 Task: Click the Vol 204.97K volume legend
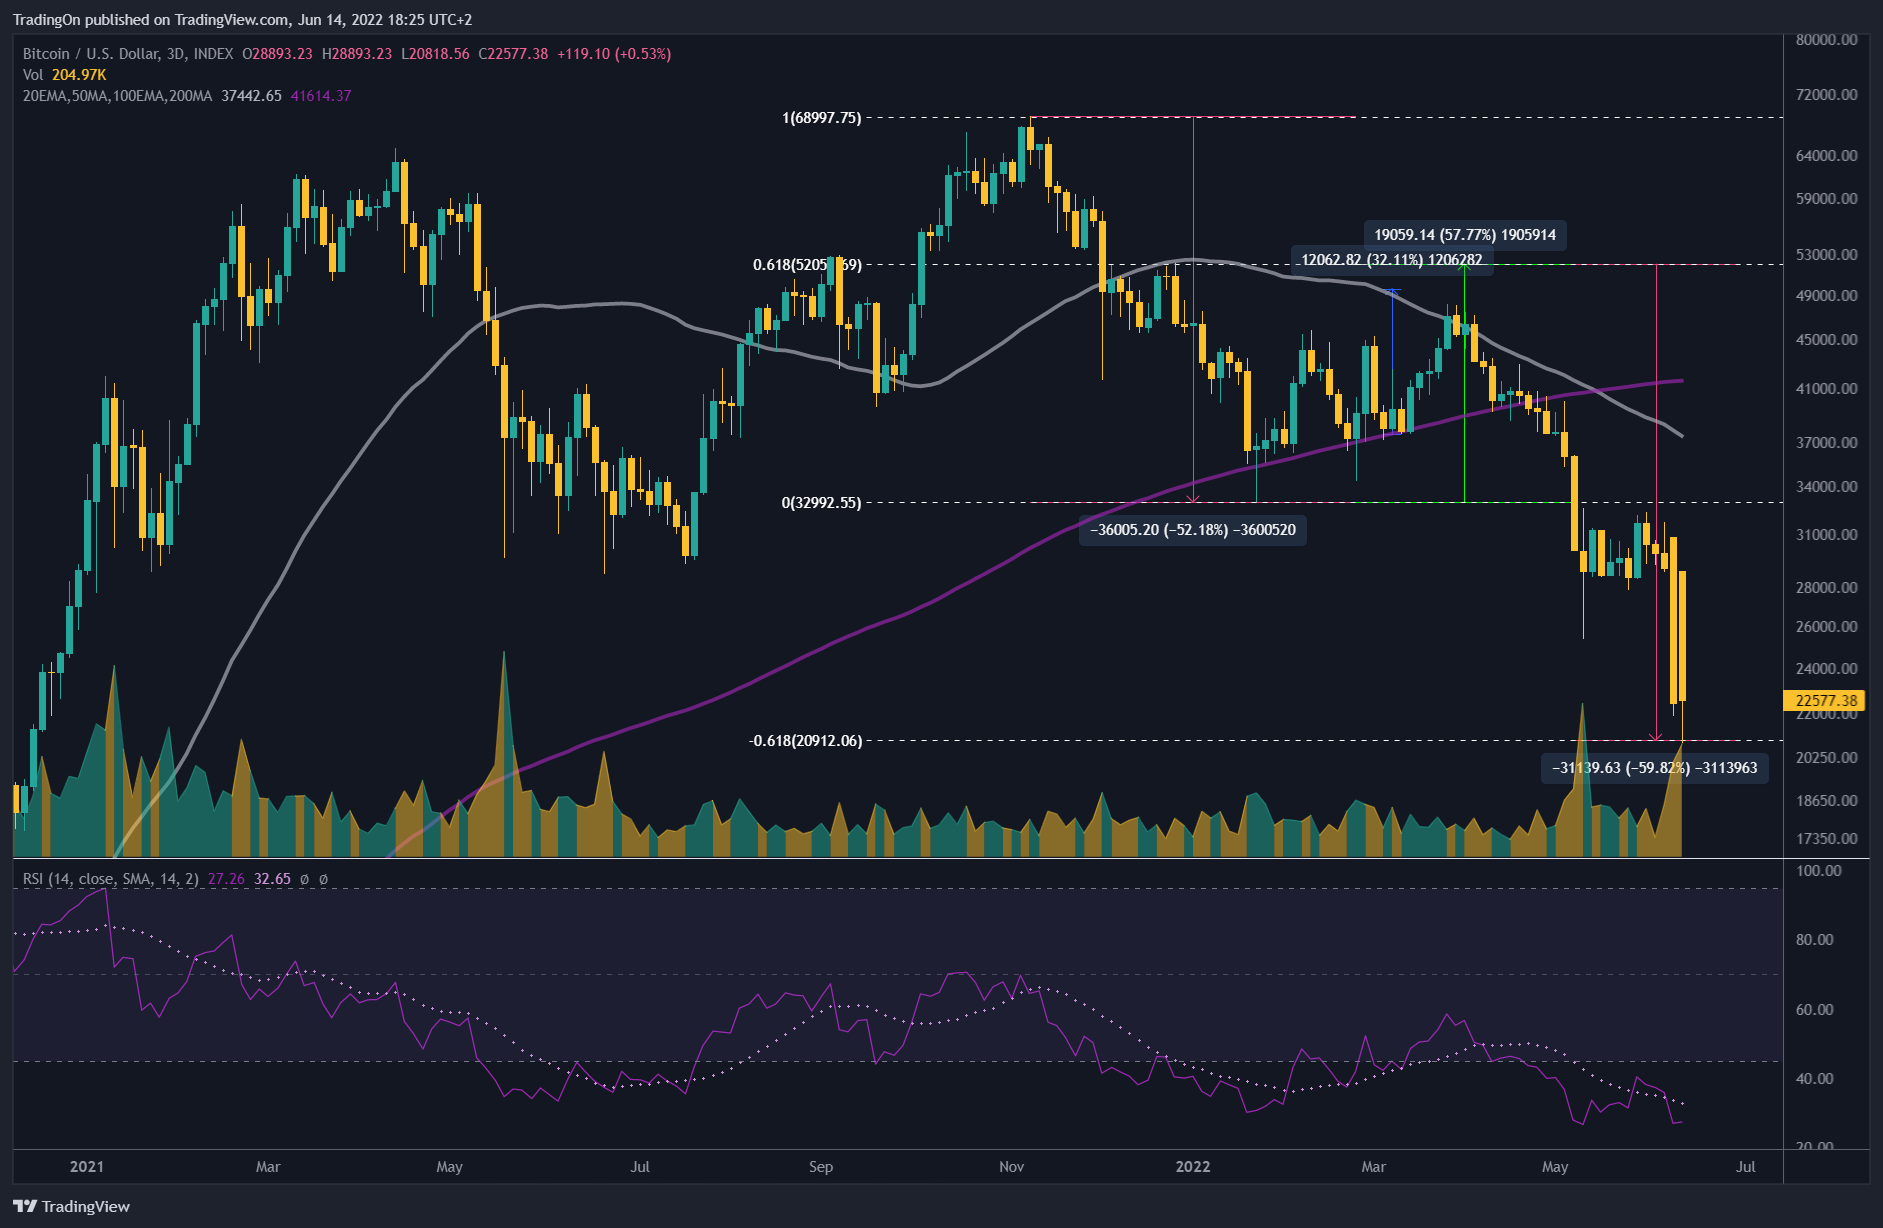(x=65, y=75)
